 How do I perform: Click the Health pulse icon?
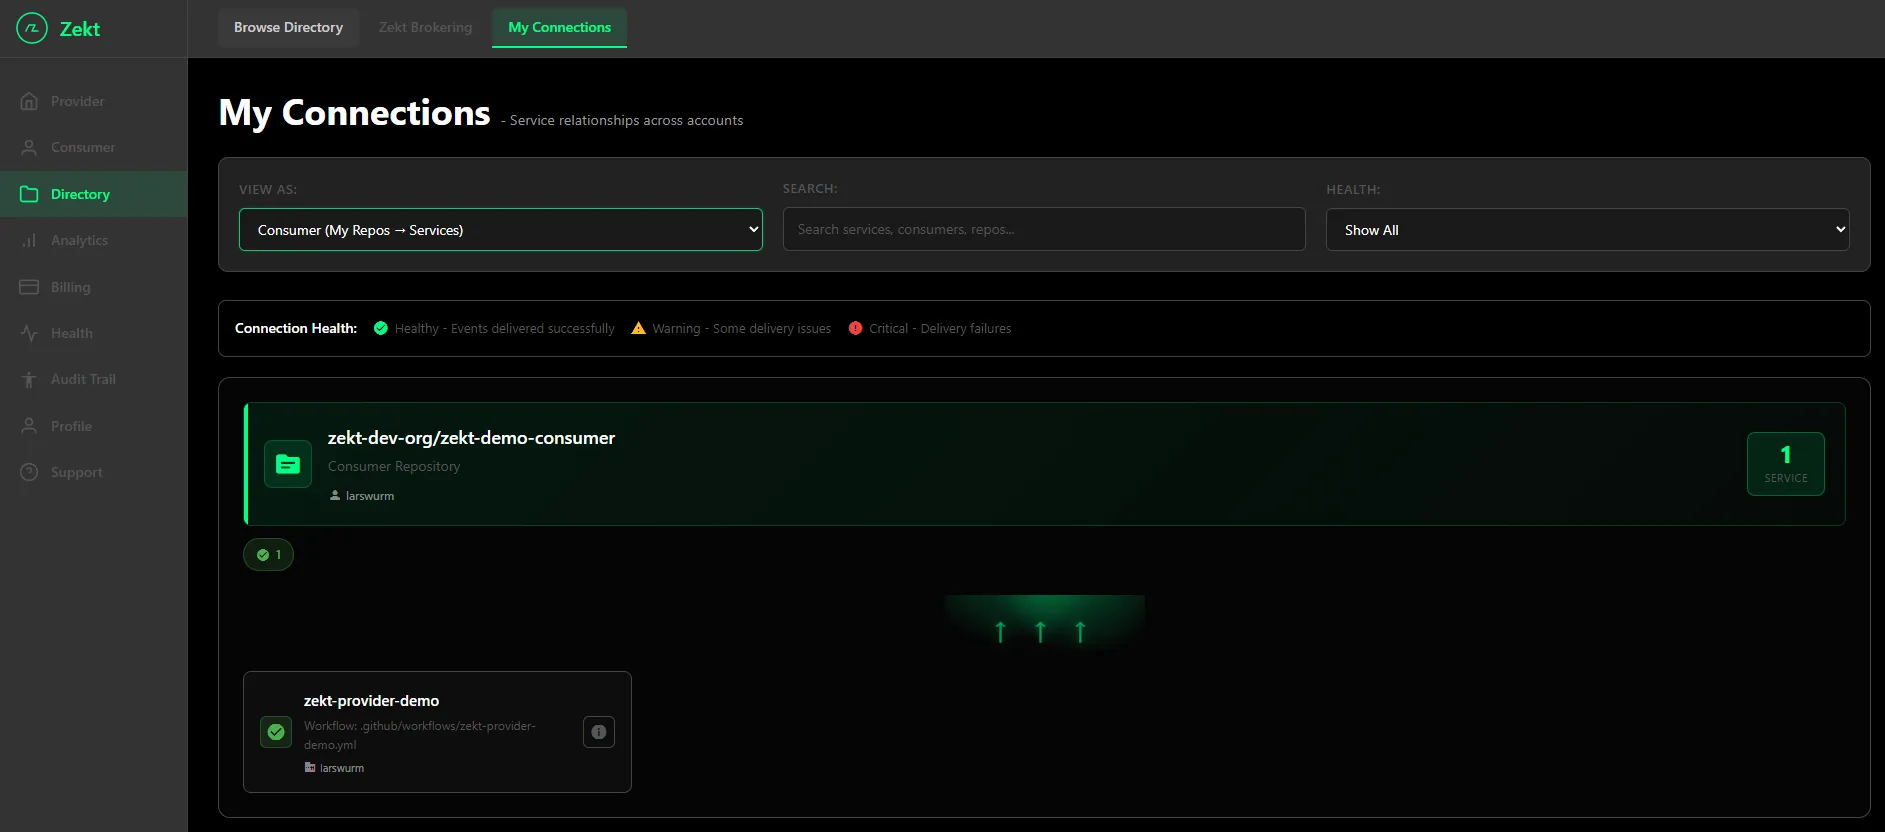(x=29, y=333)
